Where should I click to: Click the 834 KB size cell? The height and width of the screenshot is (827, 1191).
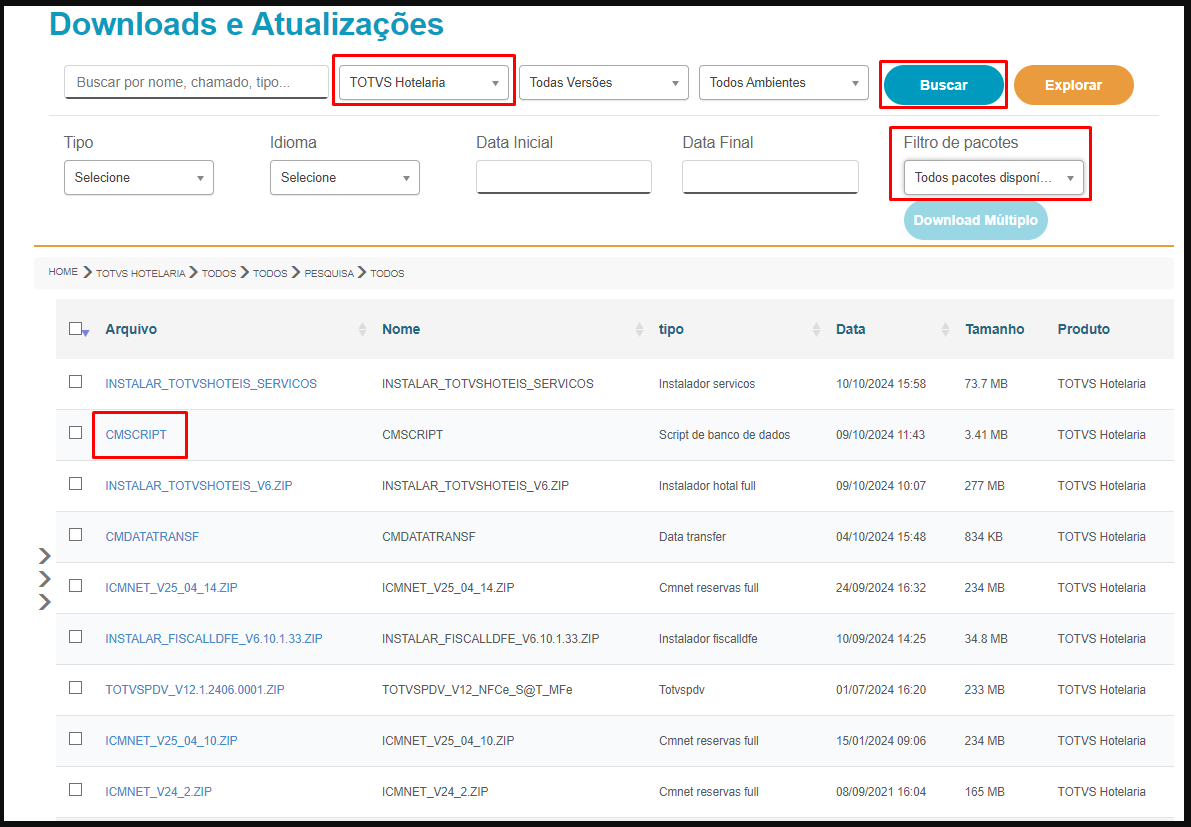pos(984,537)
